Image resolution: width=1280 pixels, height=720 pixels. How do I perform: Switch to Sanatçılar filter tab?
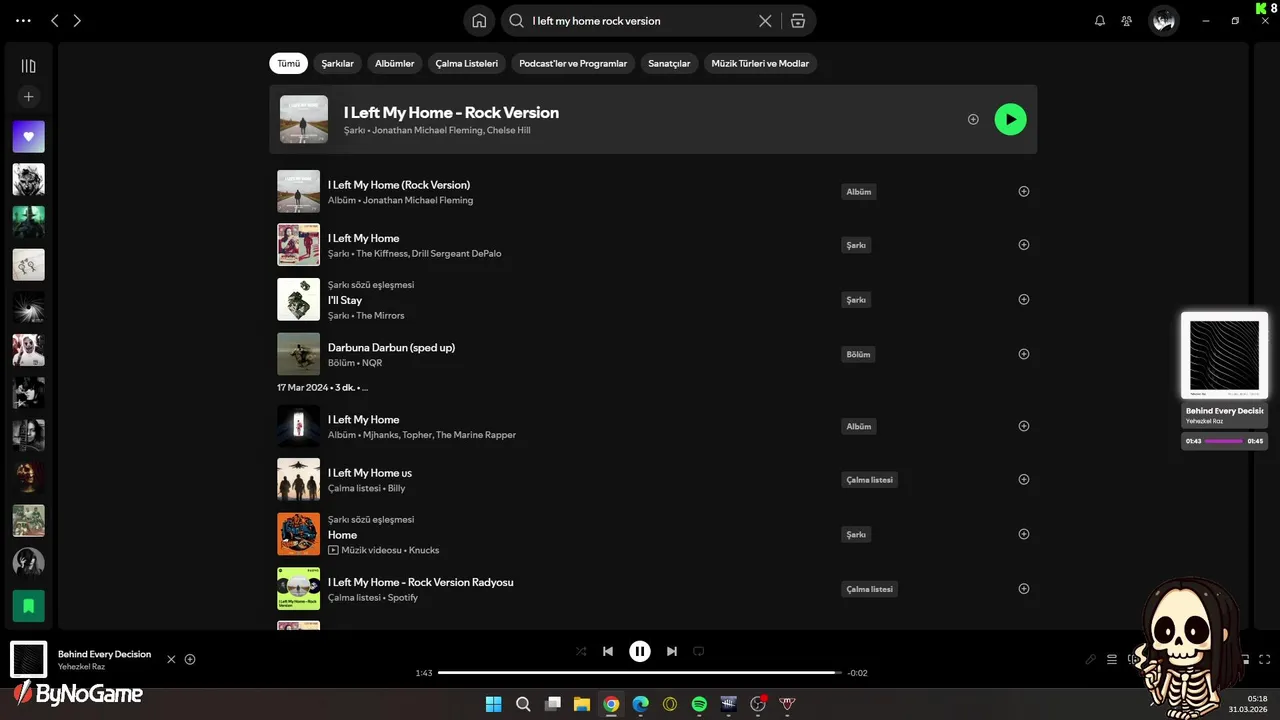pos(669,63)
